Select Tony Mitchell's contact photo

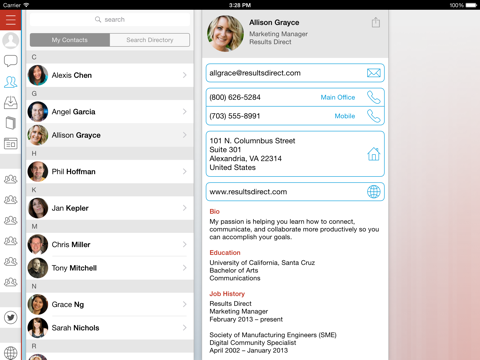tap(38, 268)
